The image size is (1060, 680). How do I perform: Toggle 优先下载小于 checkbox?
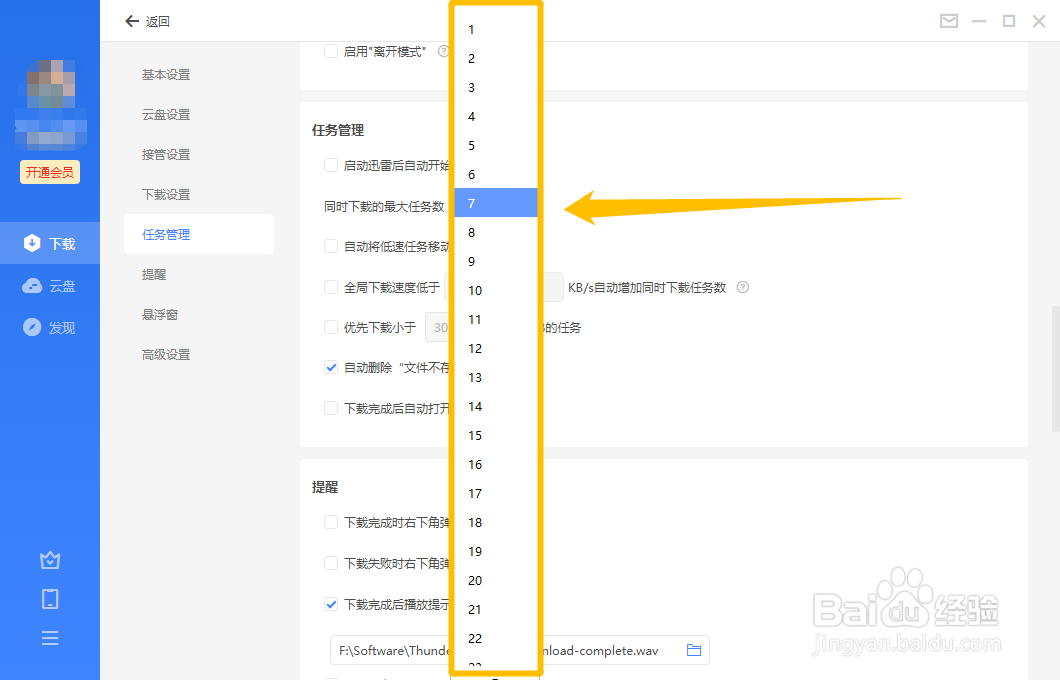[x=331, y=327]
